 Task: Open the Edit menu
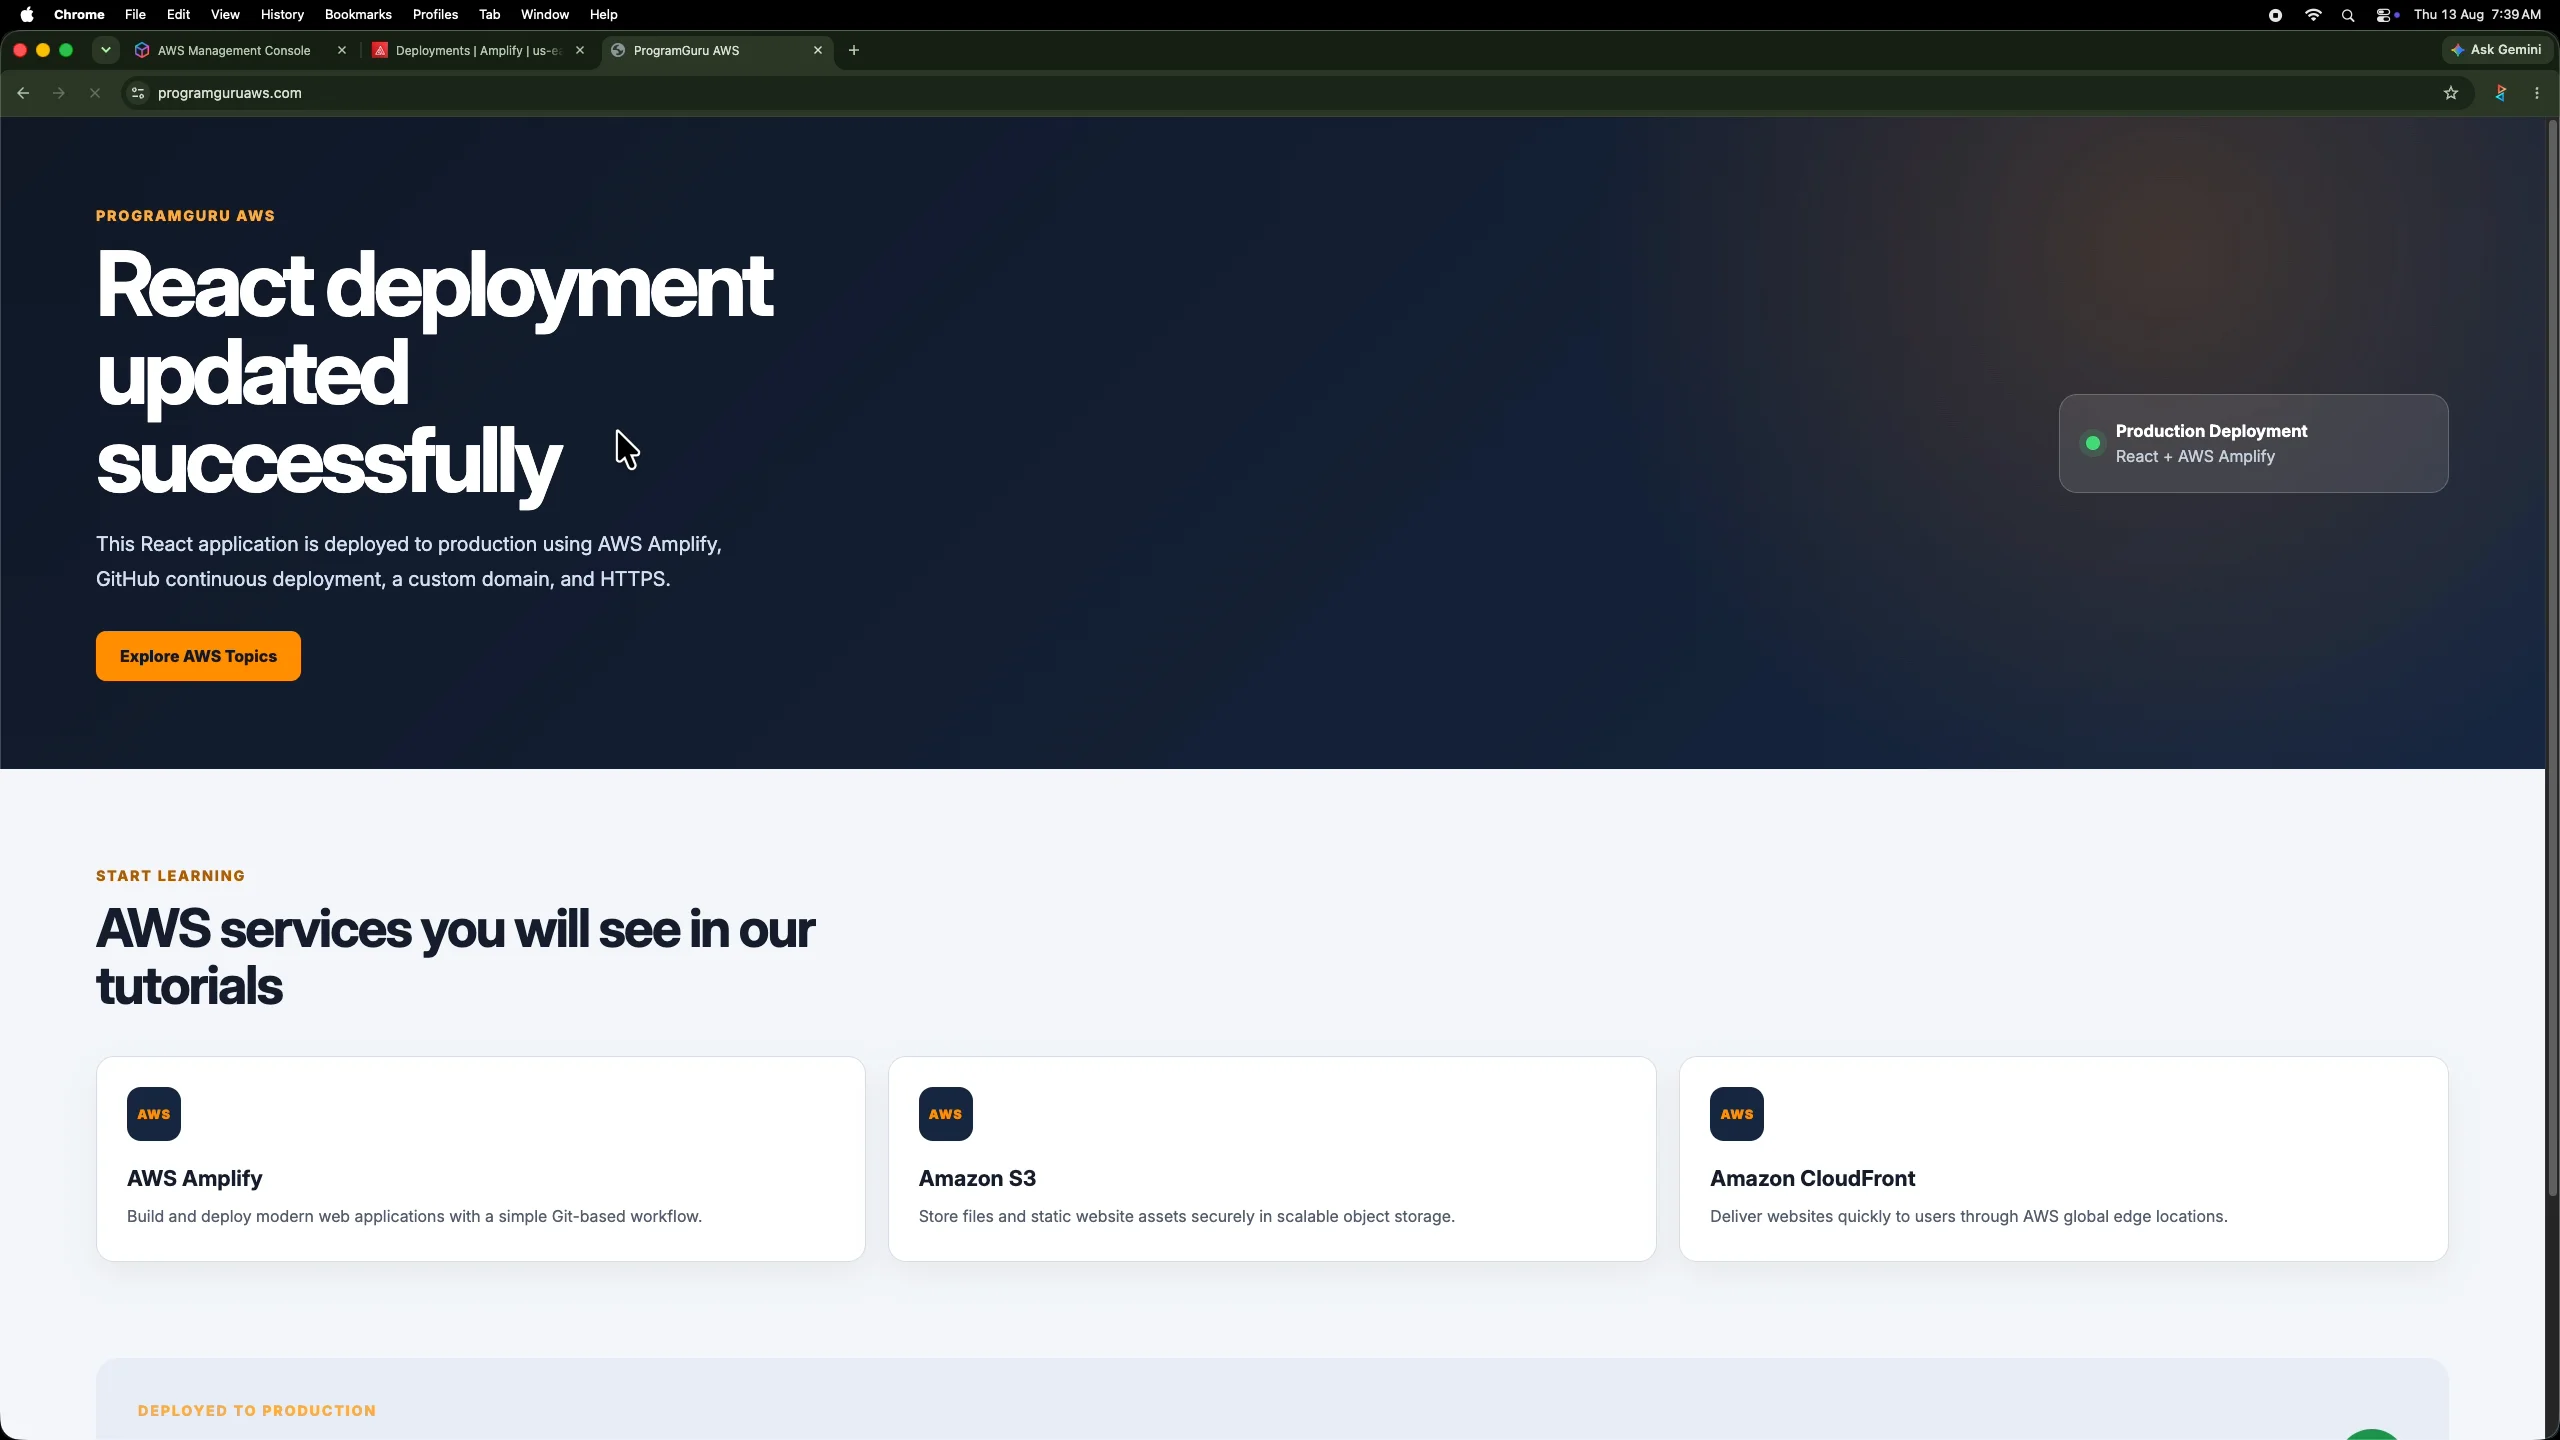click(179, 15)
